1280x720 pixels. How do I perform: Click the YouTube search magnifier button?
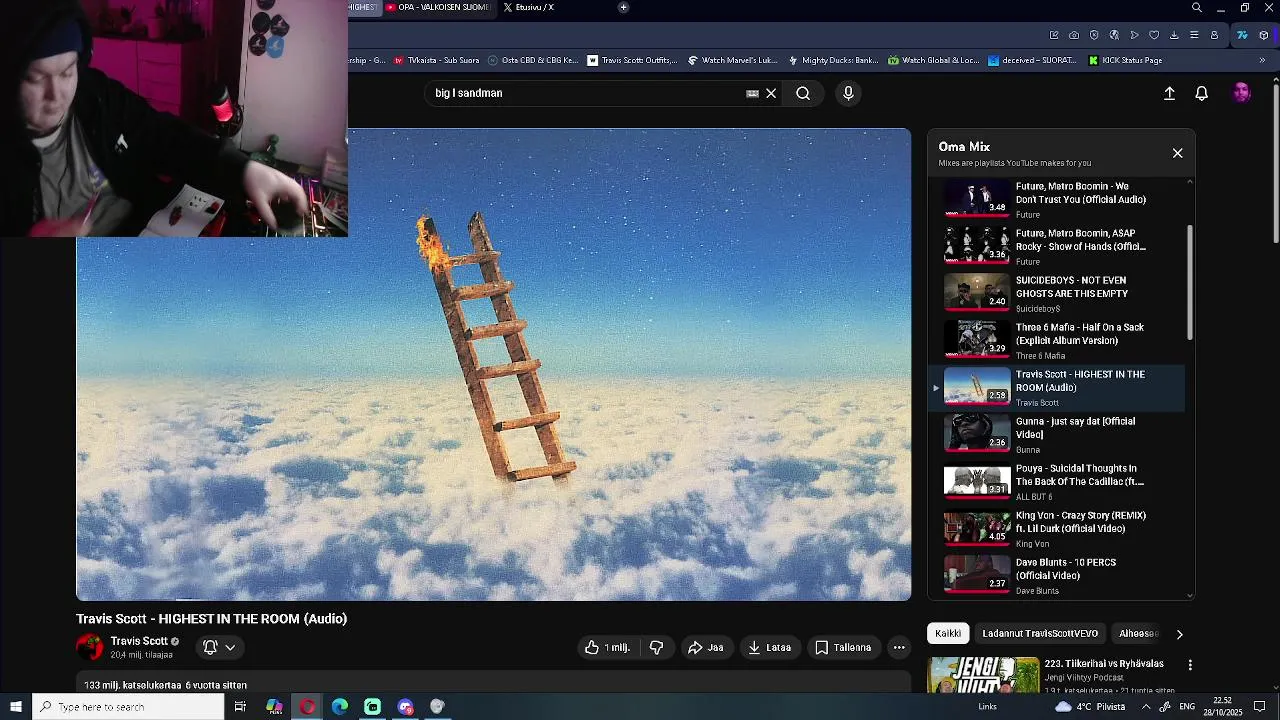[x=803, y=93]
